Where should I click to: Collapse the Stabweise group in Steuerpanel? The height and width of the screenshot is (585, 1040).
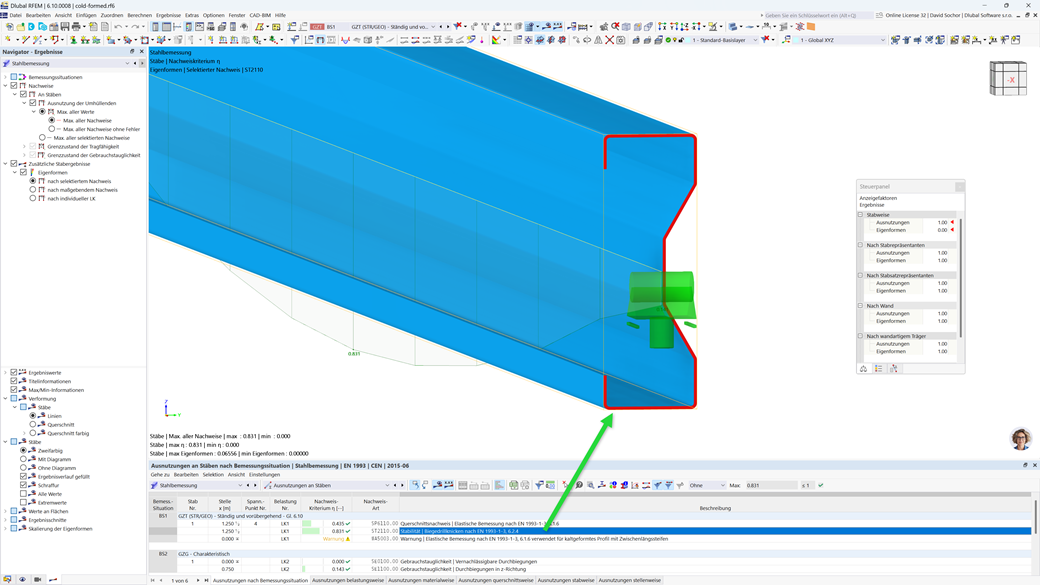tap(861, 215)
